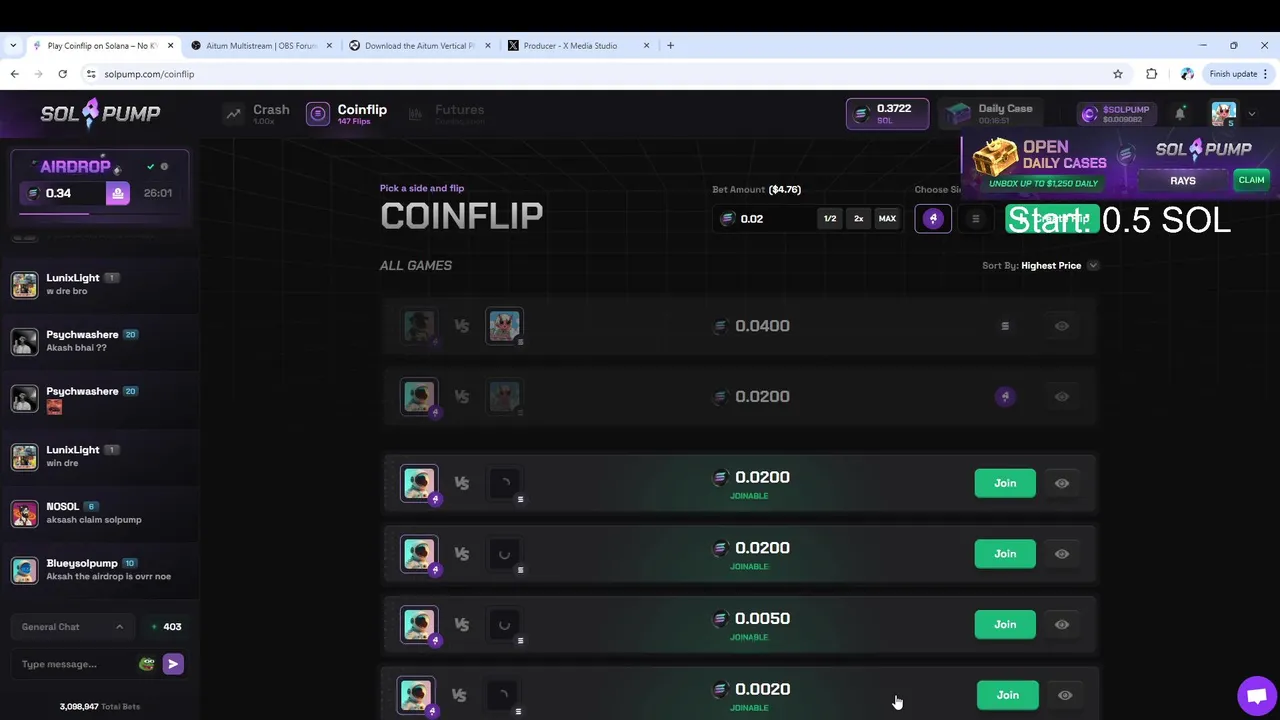Image resolution: width=1280 pixels, height=720 pixels.
Task: Bookmark this page with the star icon
Action: click(1118, 74)
